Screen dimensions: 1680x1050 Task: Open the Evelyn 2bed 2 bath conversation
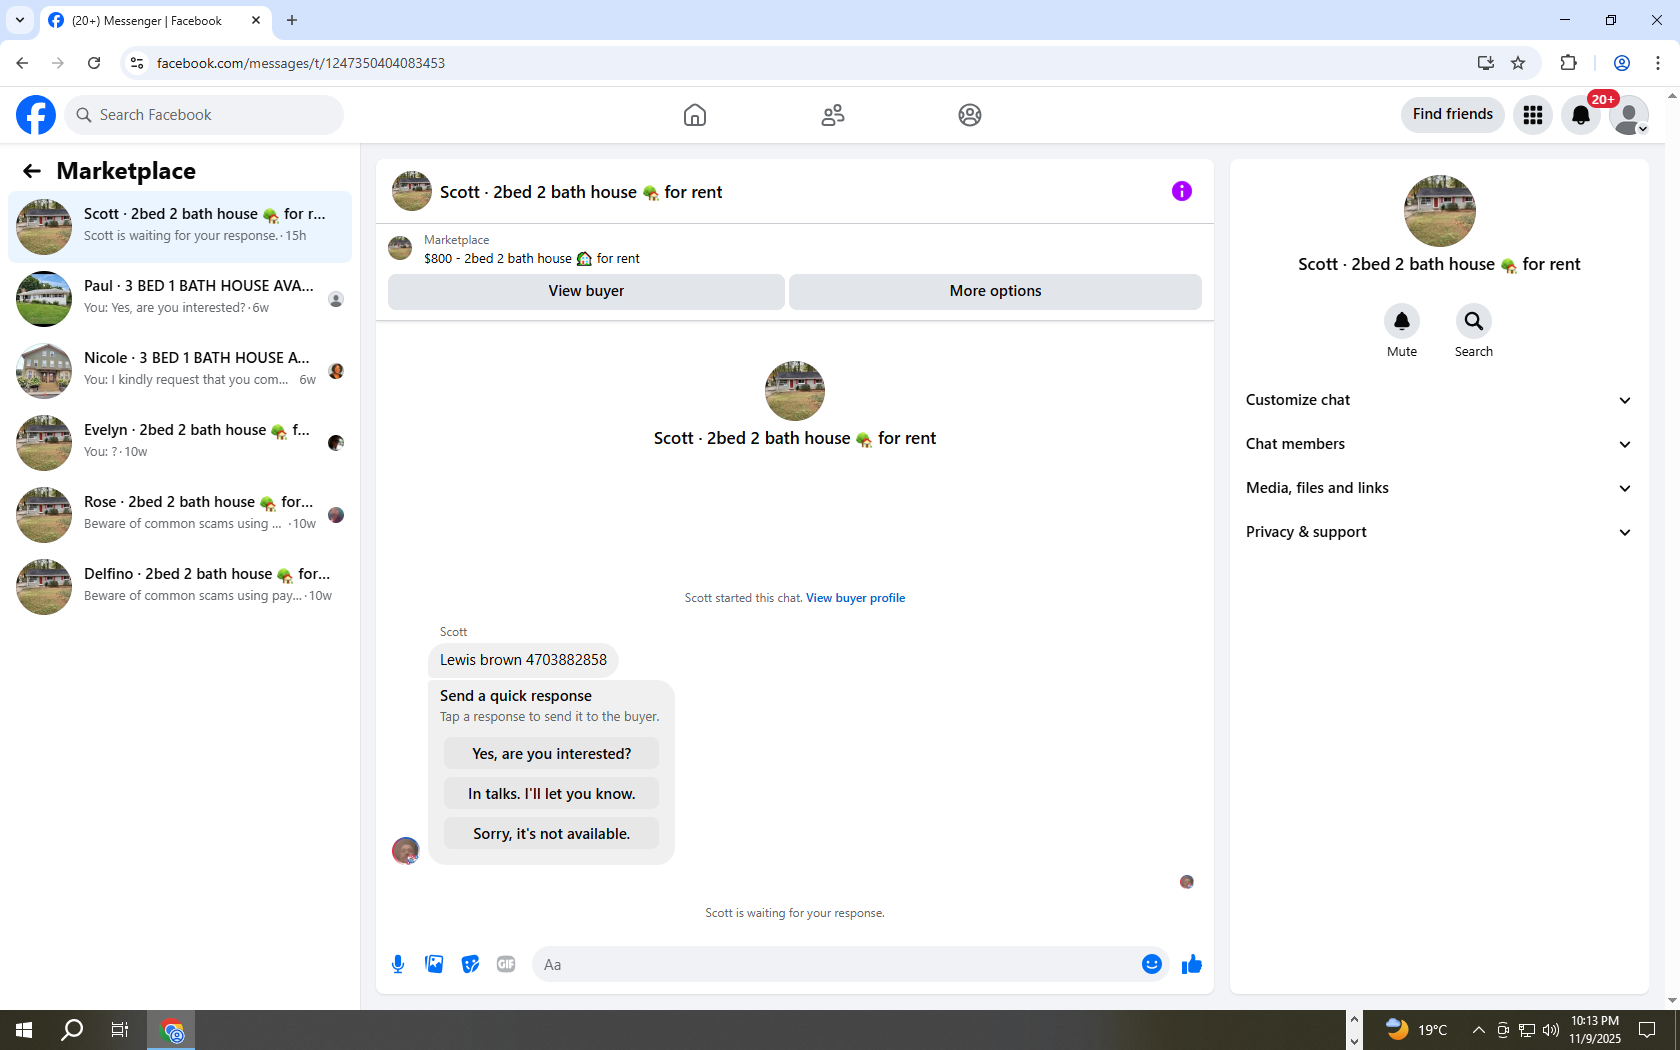tap(180, 443)
